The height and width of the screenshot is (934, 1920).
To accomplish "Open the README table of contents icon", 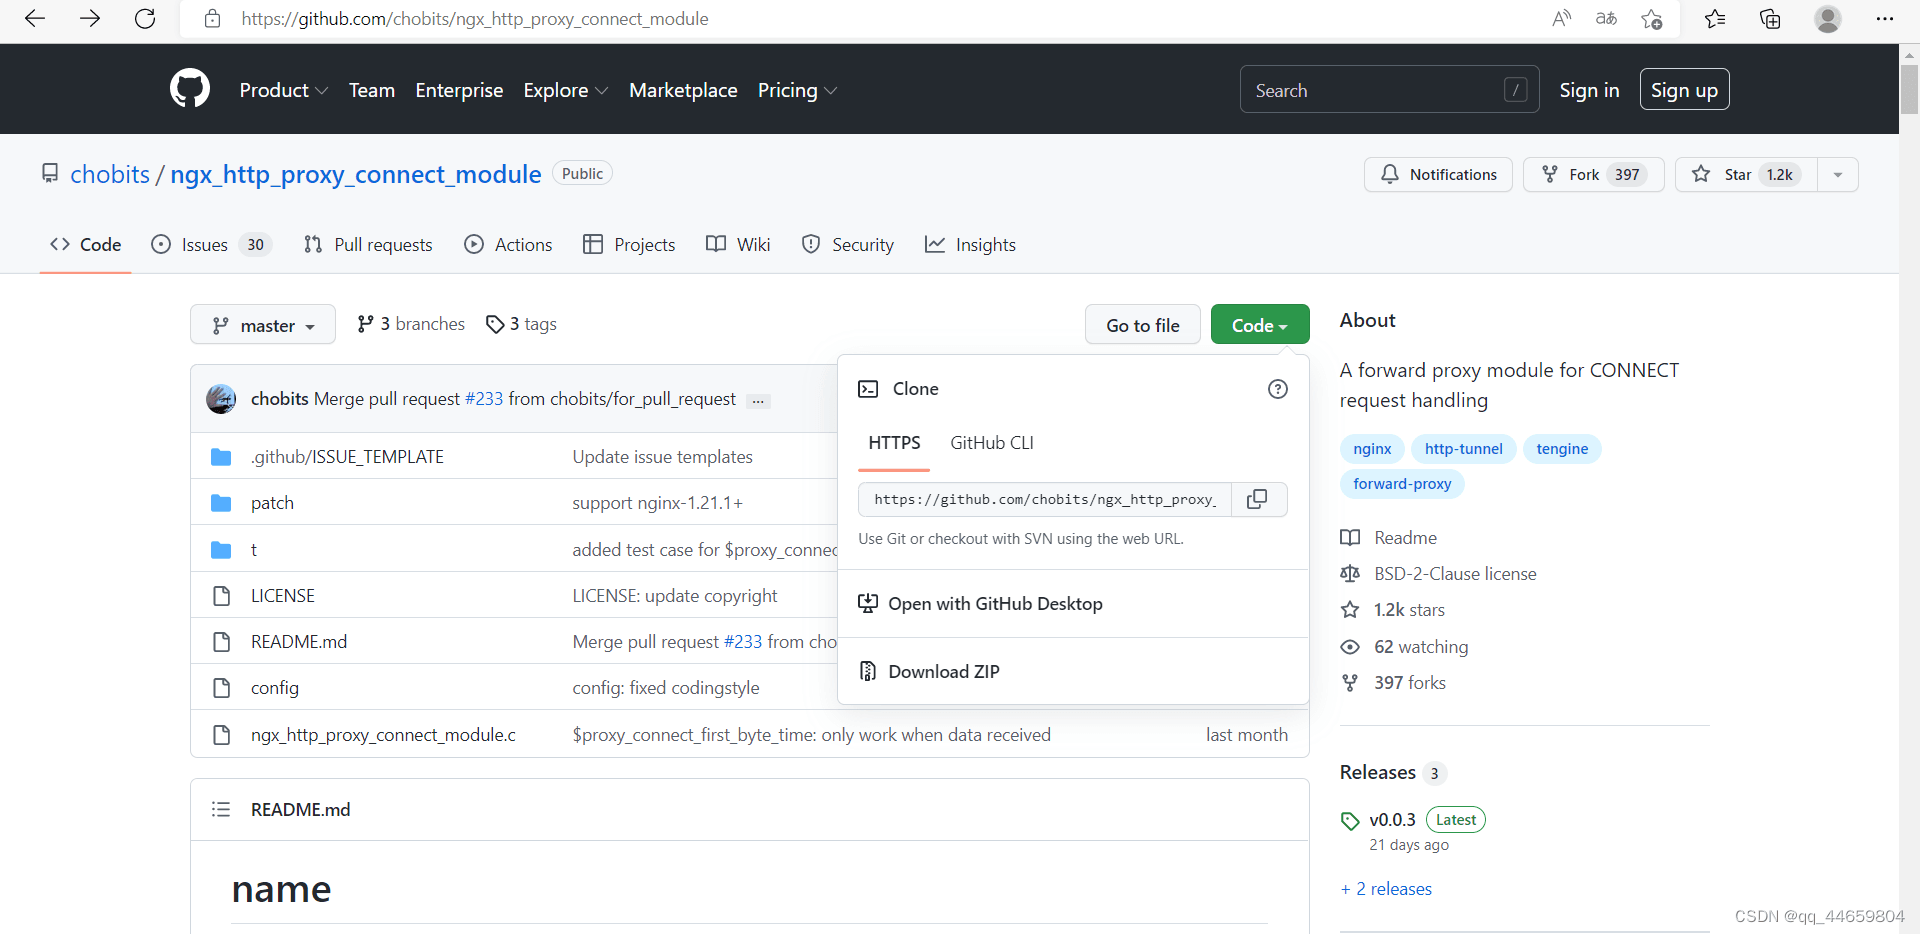I will click(221, 809).
